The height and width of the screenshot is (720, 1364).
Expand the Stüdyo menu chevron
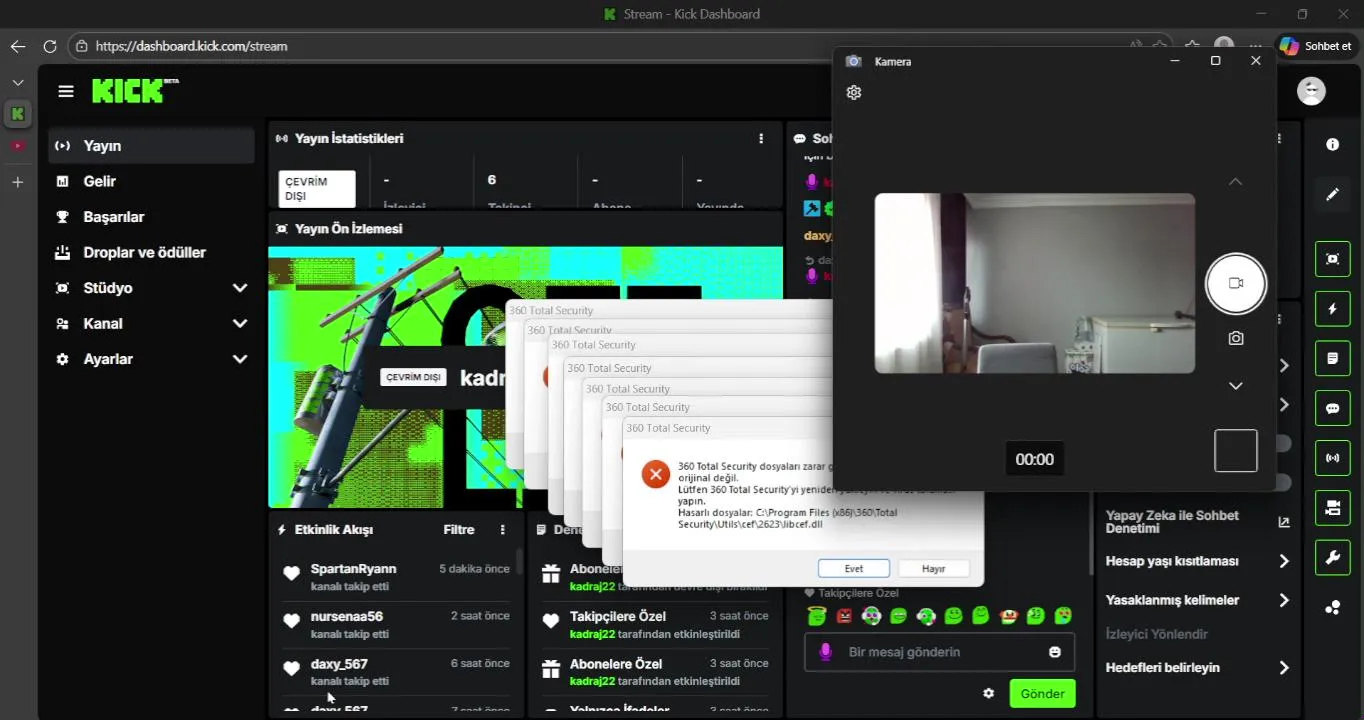(x=240, y=288)
